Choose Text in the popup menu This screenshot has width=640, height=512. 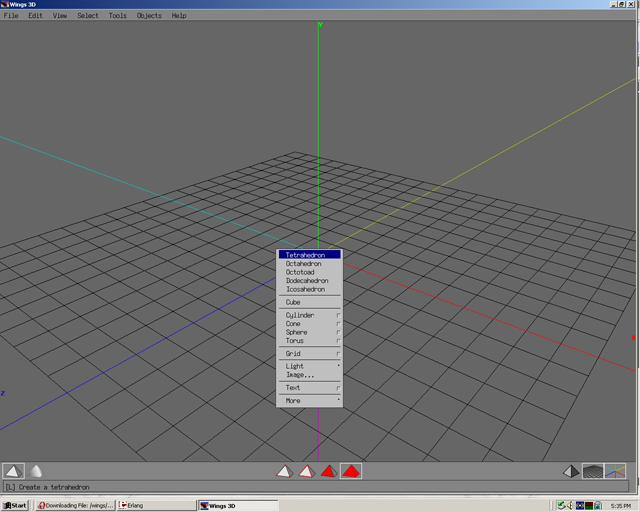pos(309,388)
